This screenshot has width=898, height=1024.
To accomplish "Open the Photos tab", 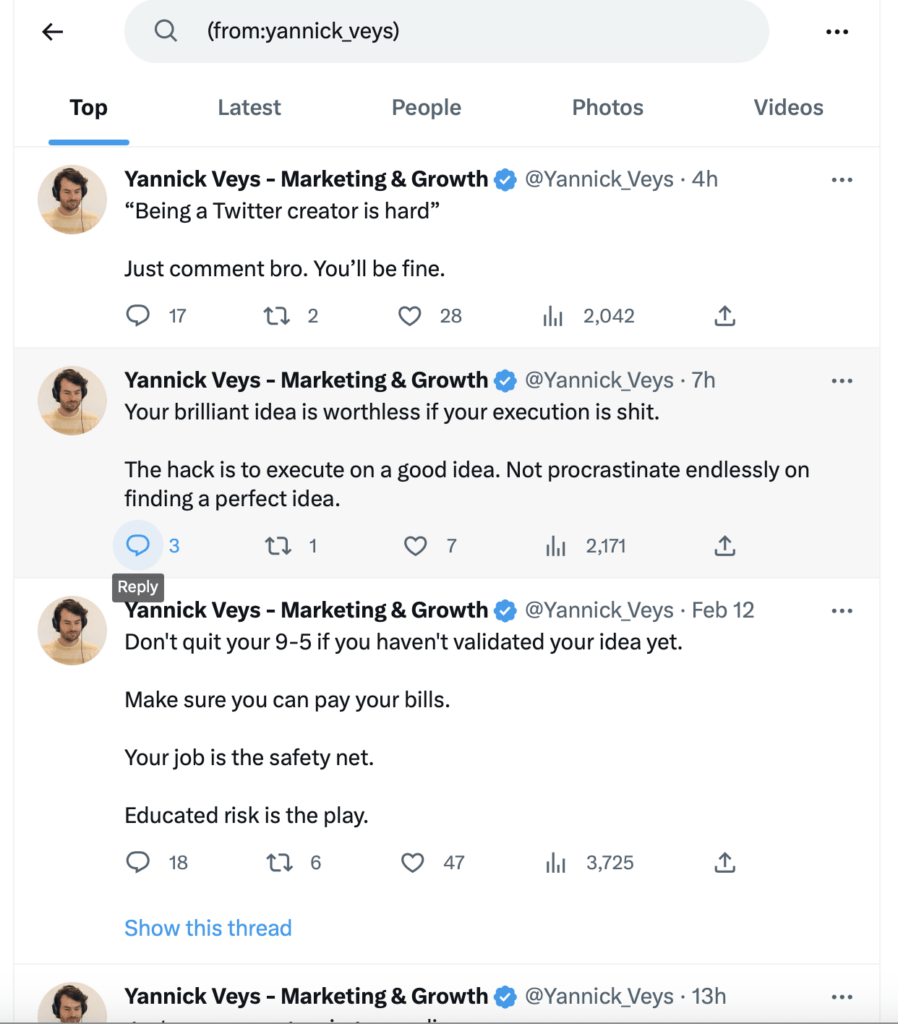I will click(x=607, y=107).
